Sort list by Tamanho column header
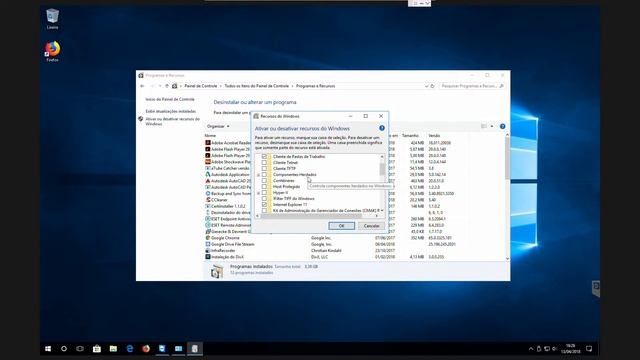Screen dimensions: 640x360 point(410,136)
